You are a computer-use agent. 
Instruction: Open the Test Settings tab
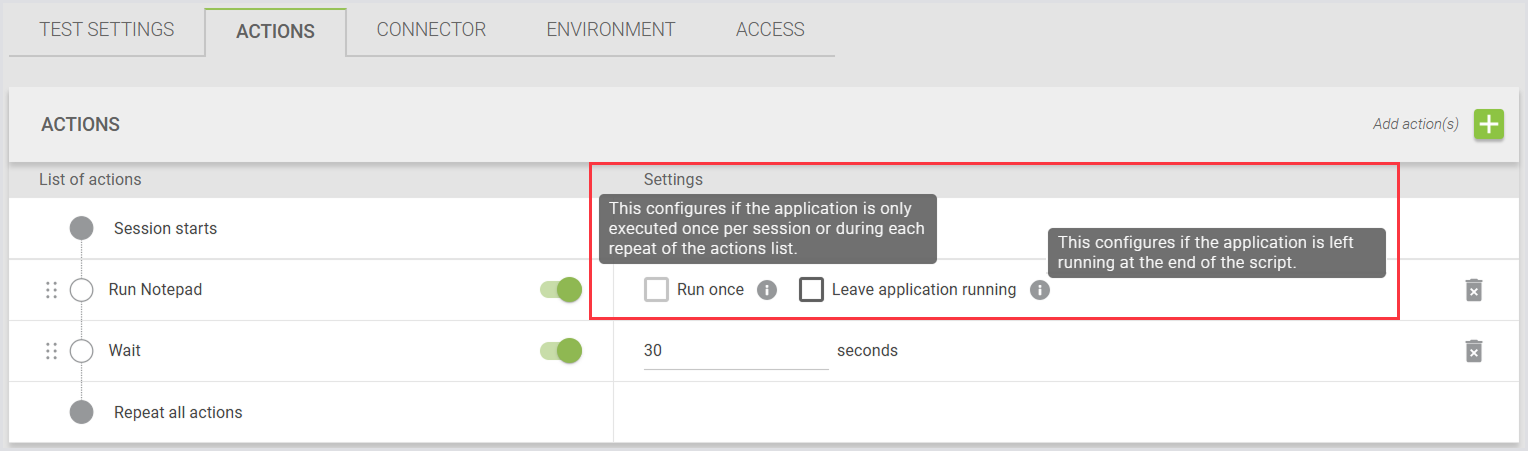click(107, 29)
